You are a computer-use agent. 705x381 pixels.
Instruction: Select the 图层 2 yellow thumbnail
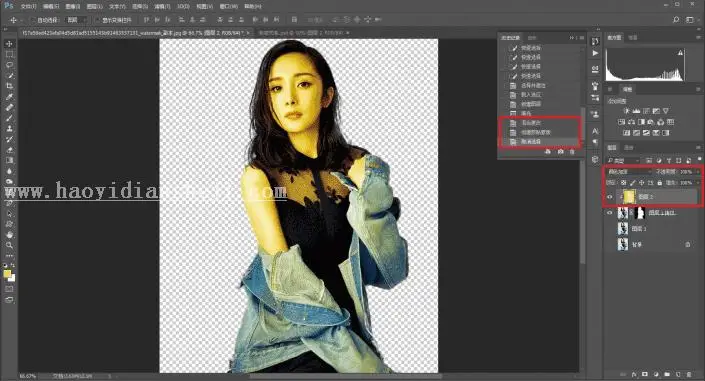pyautogui.click(x=628, y=197)
